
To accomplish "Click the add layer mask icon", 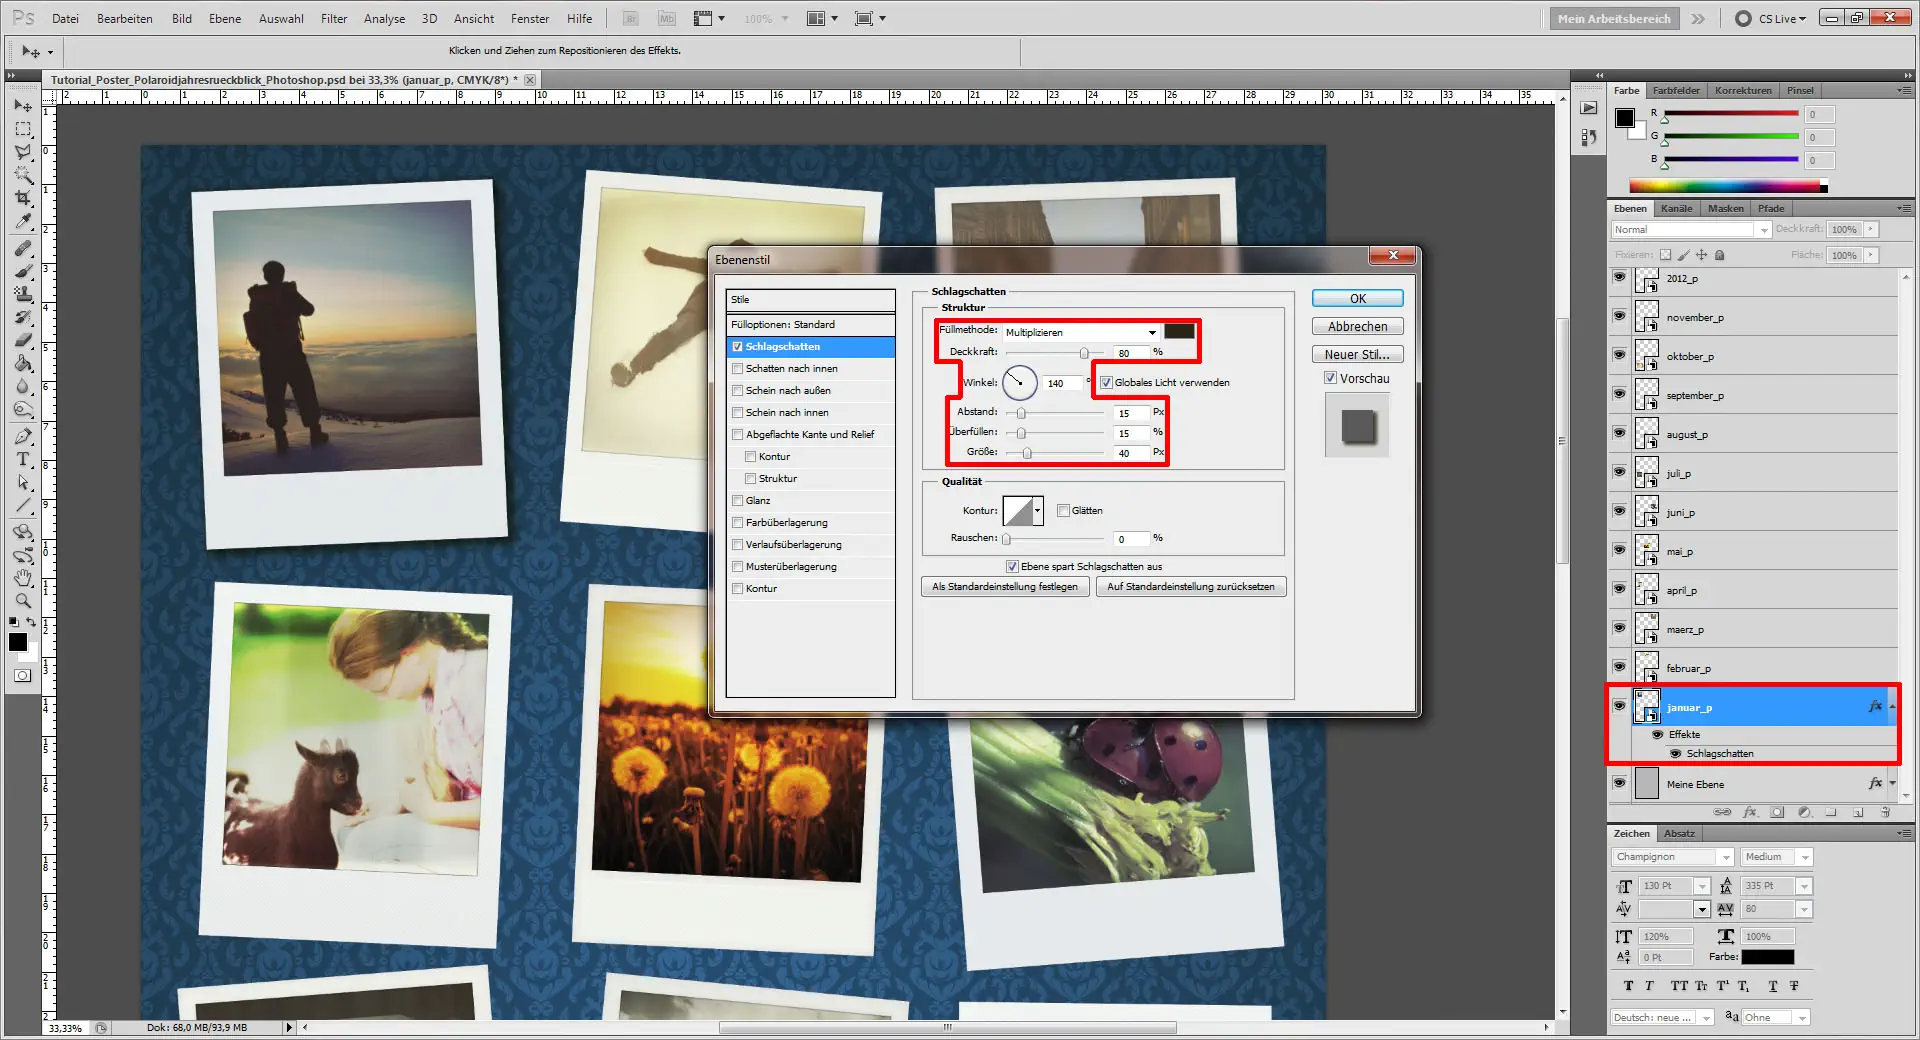I will click(x=1777, y=812).
